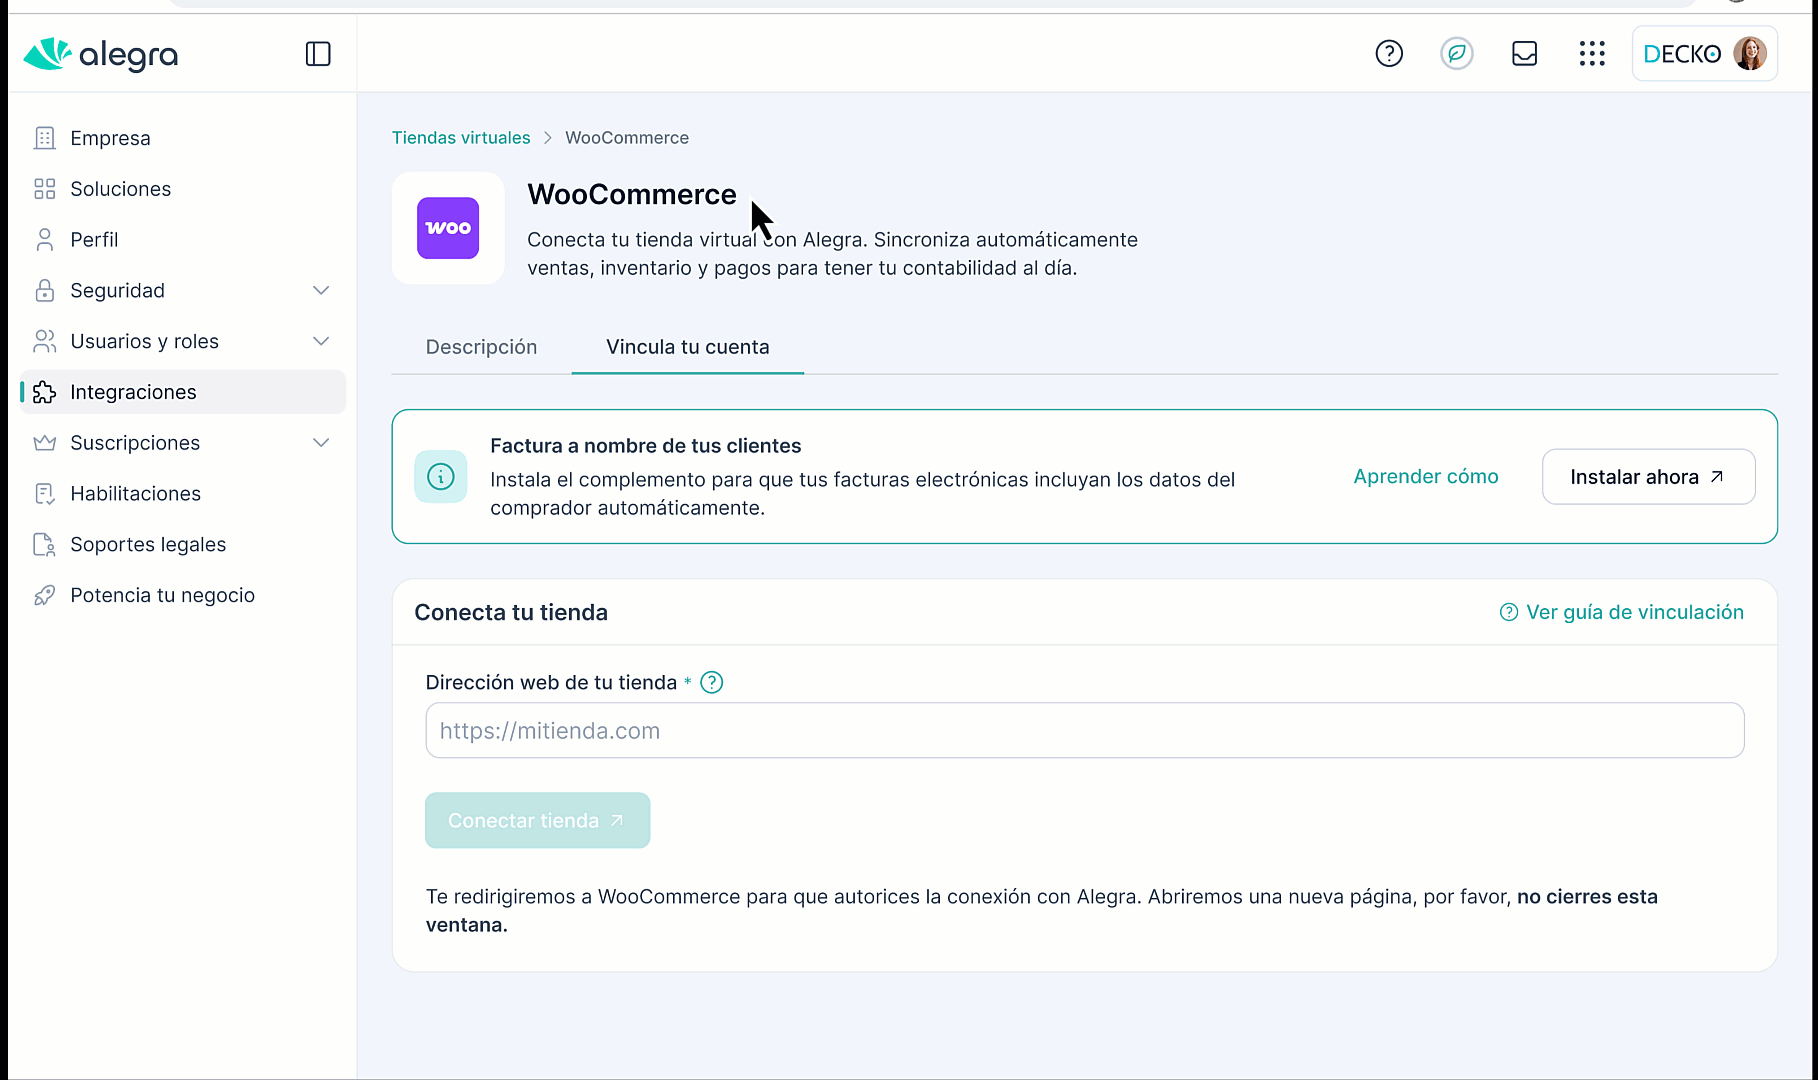Open Integraciones menu item
This screenshot has height=1080, width=1818.
183,392
